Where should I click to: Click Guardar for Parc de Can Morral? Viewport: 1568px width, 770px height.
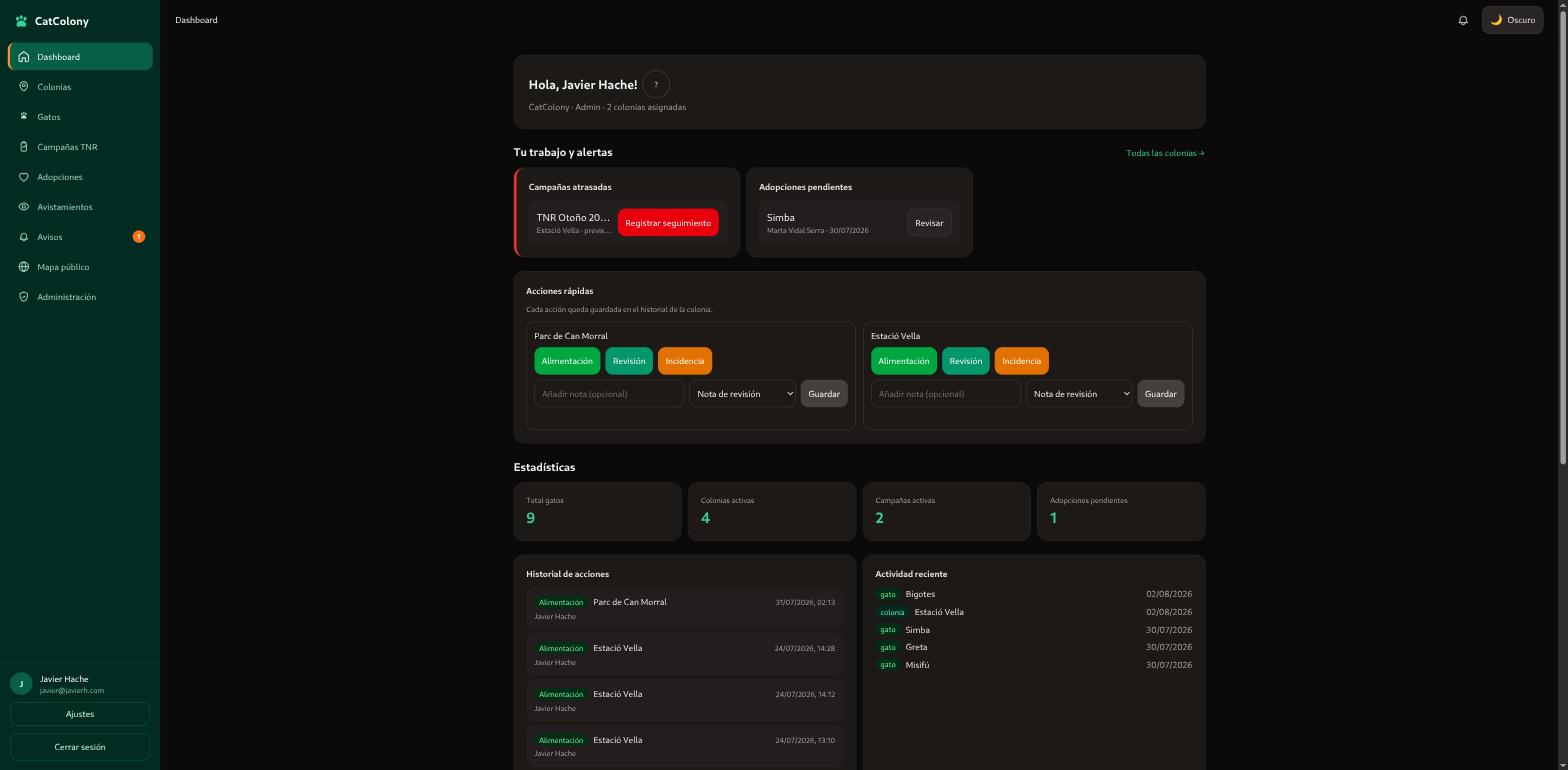point(824,394)
